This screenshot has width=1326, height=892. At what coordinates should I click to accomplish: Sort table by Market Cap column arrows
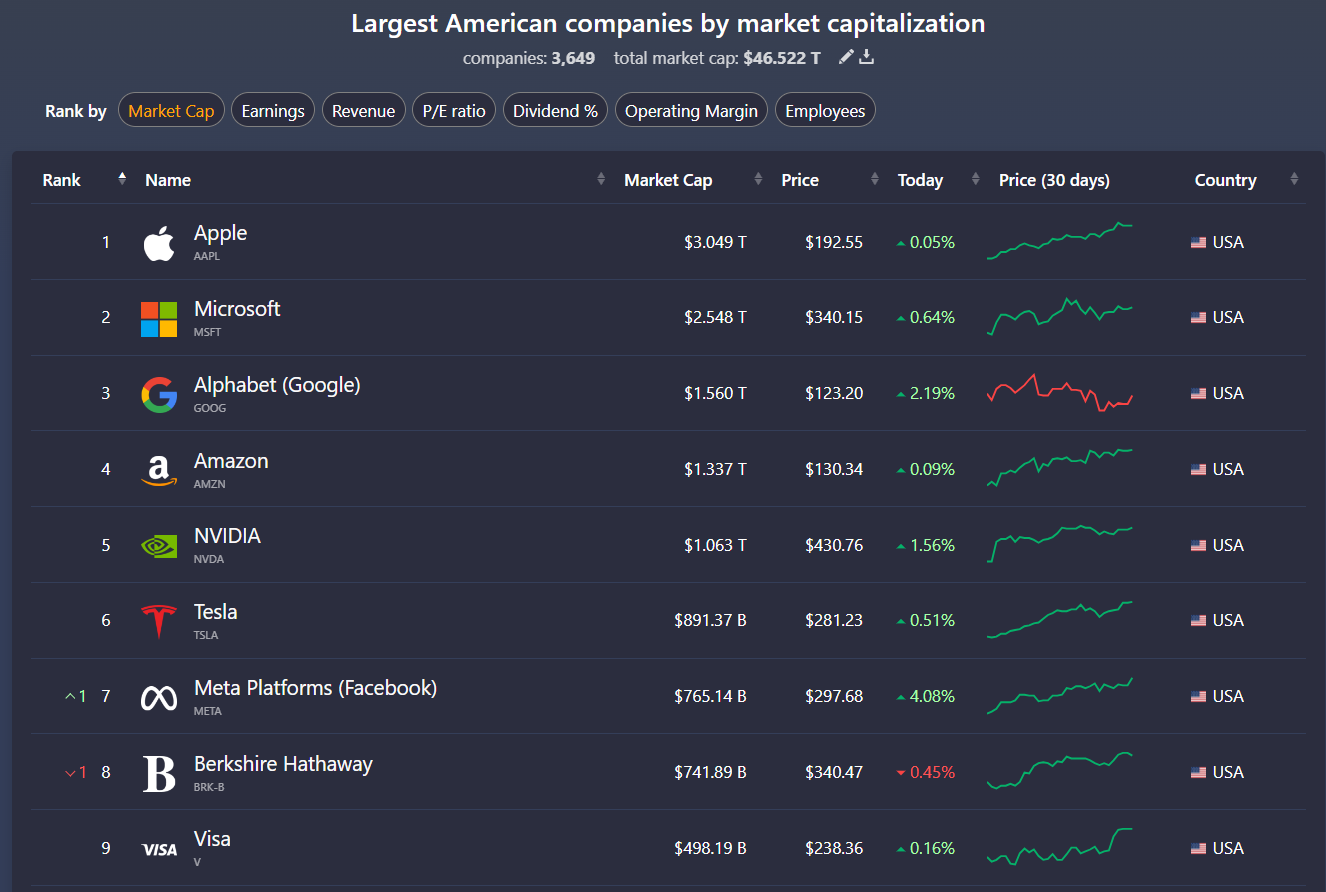[x=758, y=179]
